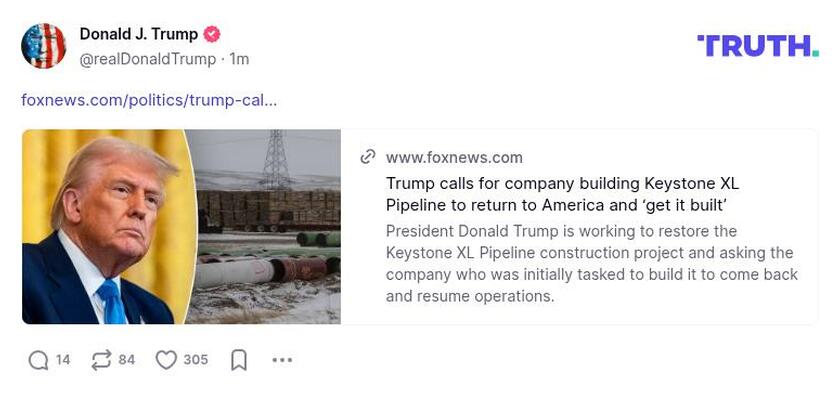This screenshot has height=406, width=840.
Task: Open the three-dot more options menu
Action: pos(282,360)
